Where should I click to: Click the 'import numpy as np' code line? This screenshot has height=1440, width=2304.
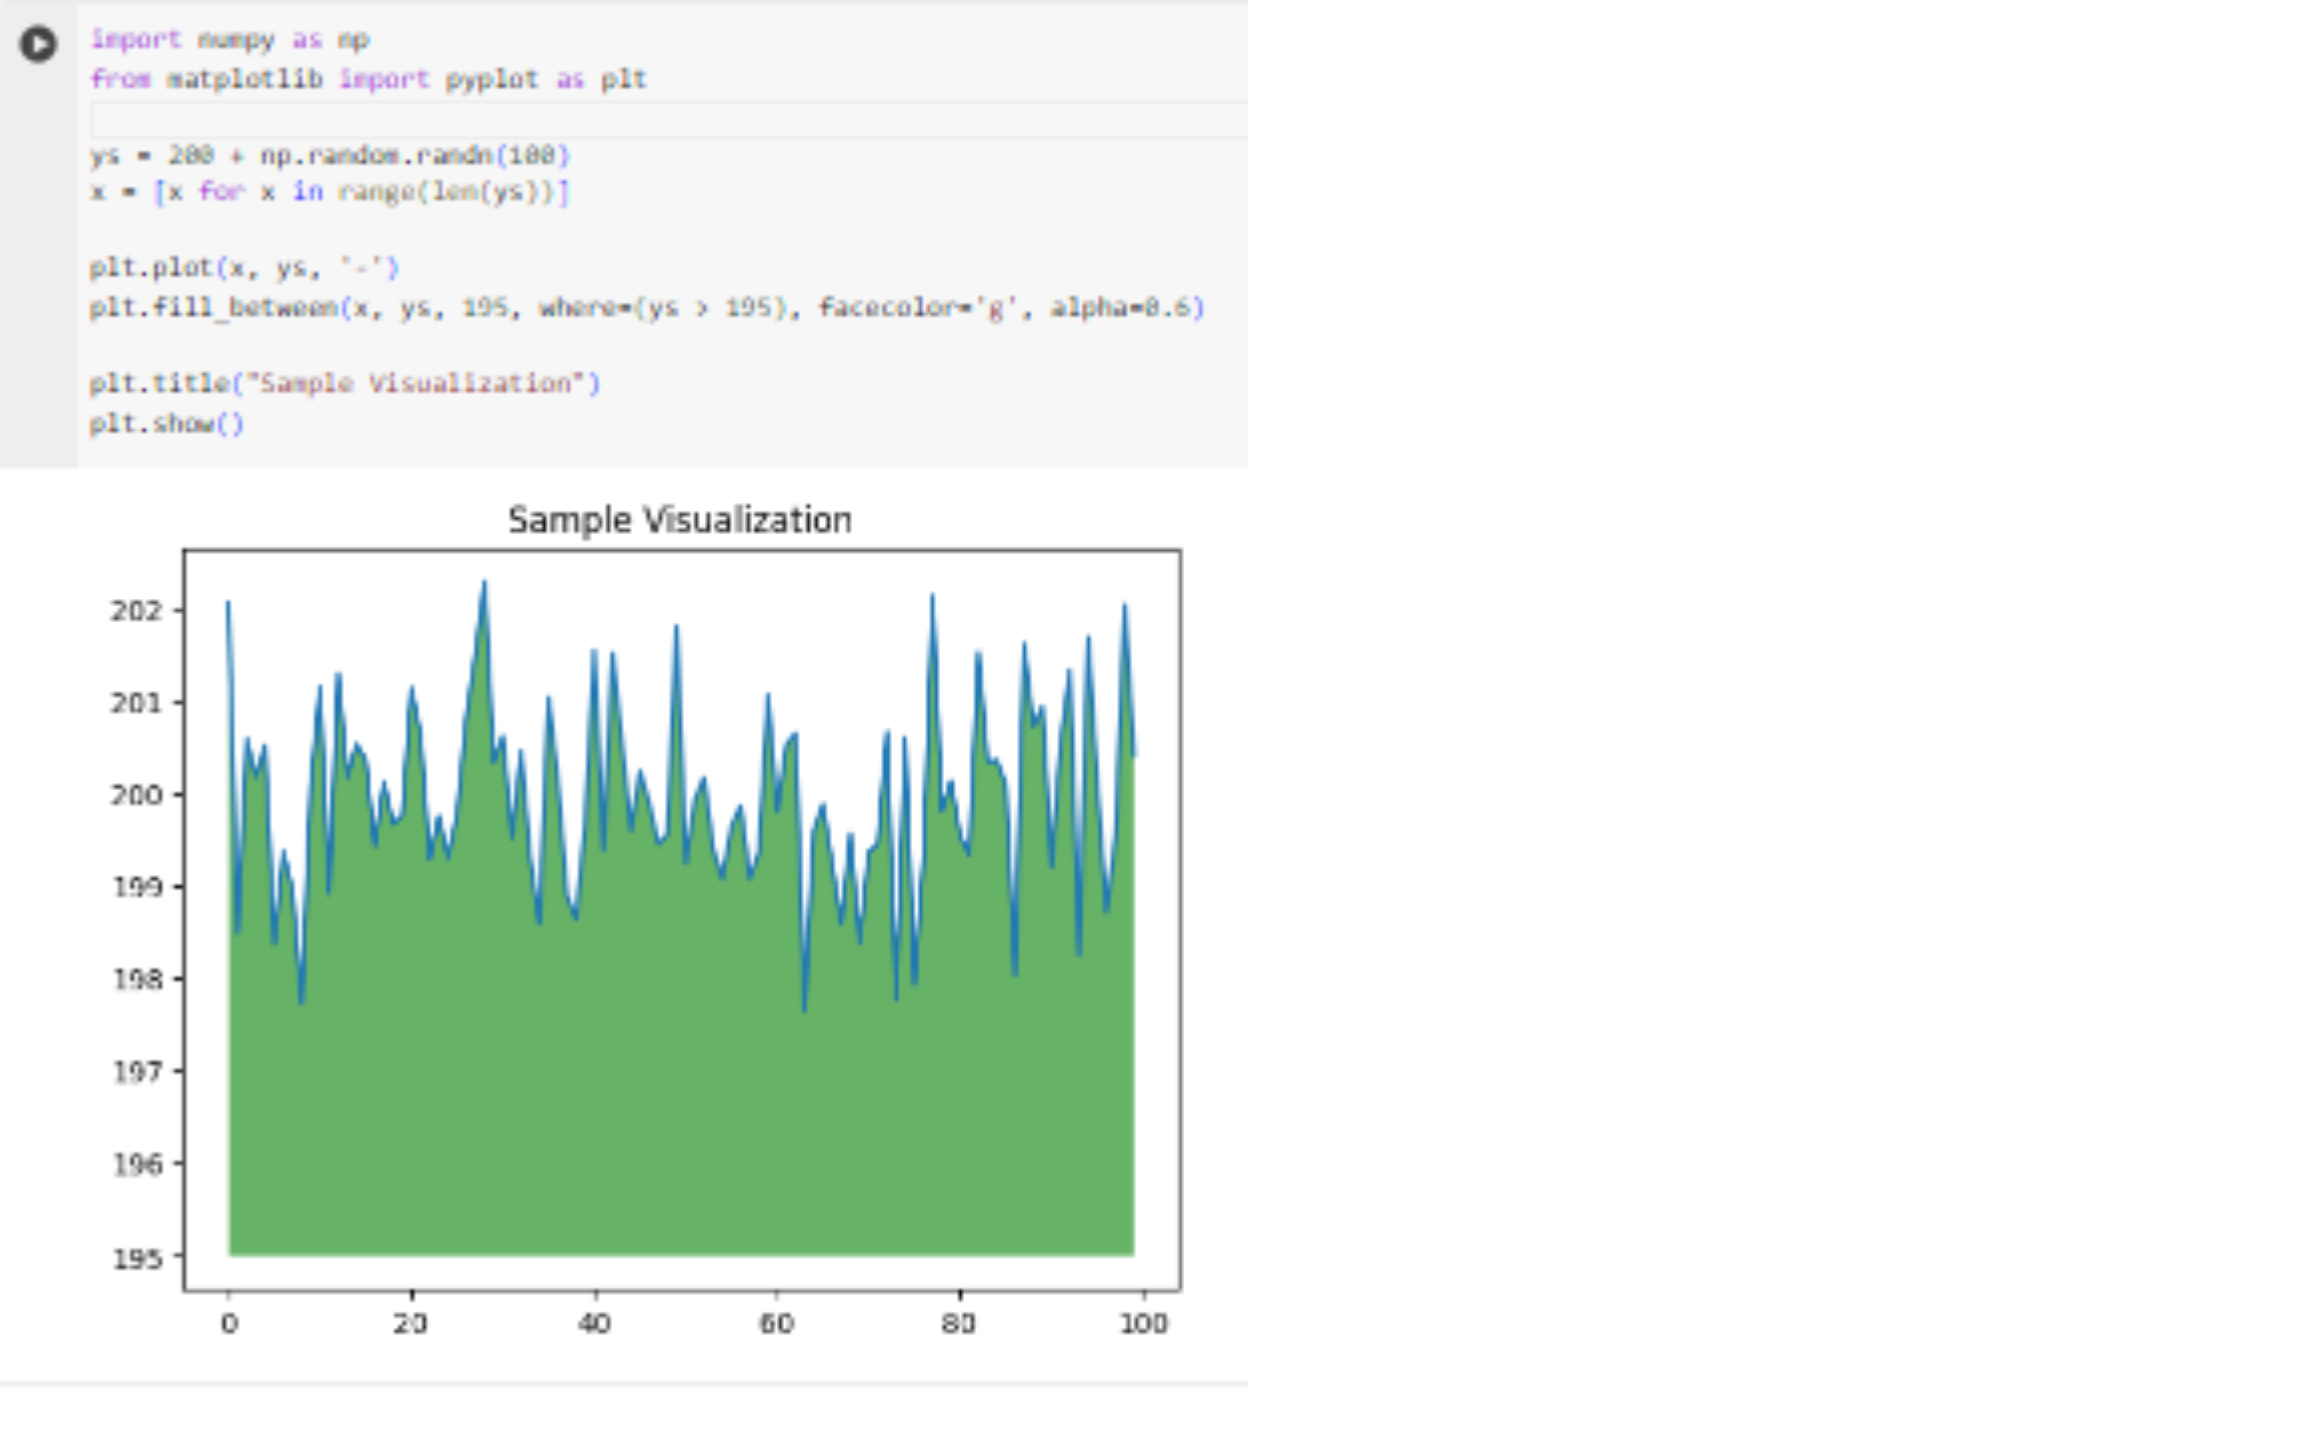coord(230,40)
